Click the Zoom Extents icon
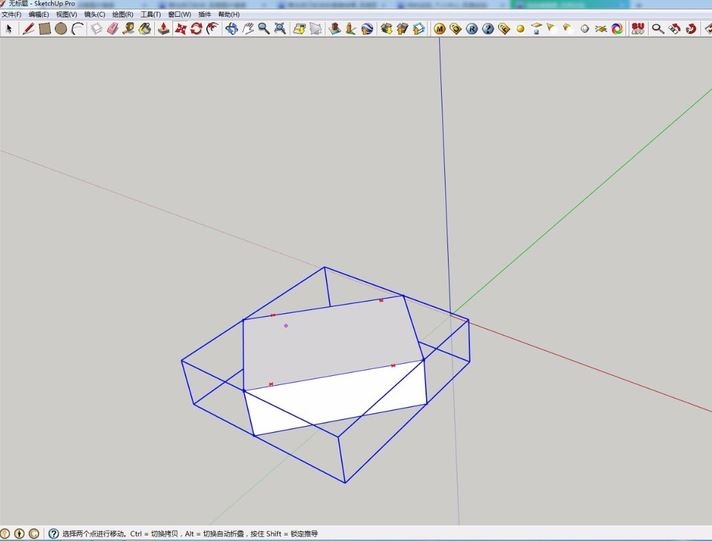This screenshot has width=712, height=541. point(280,29)
